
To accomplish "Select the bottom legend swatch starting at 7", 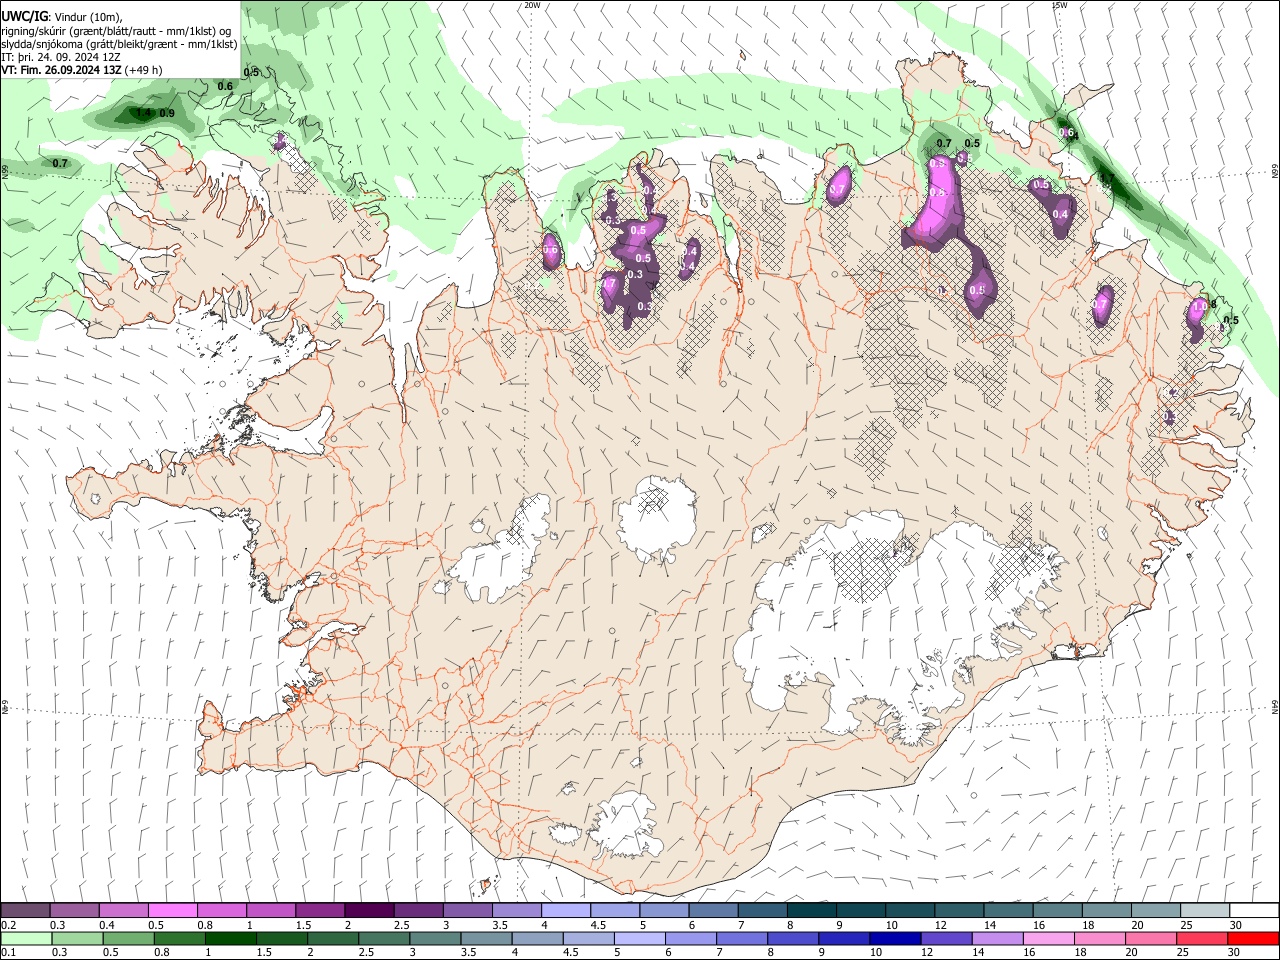I will click(740, 938).
